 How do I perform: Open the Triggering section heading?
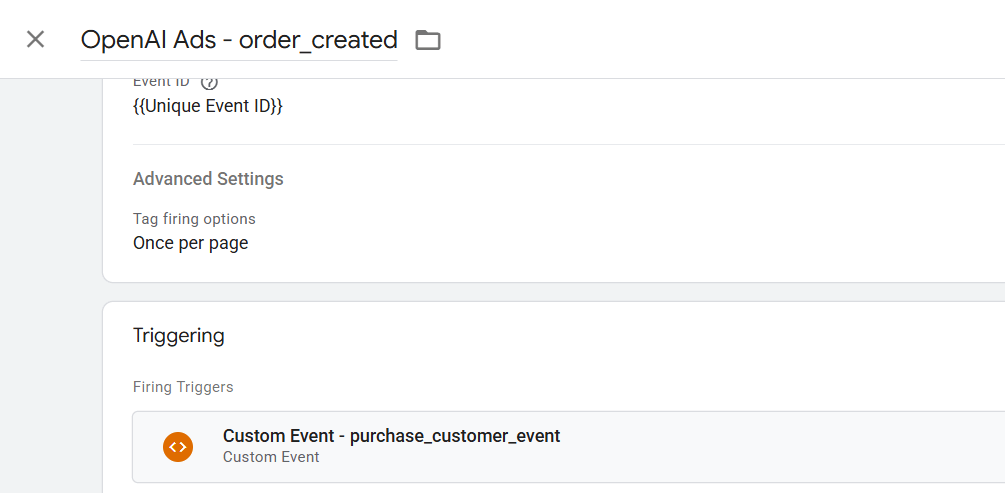click(x=179, y=335)
